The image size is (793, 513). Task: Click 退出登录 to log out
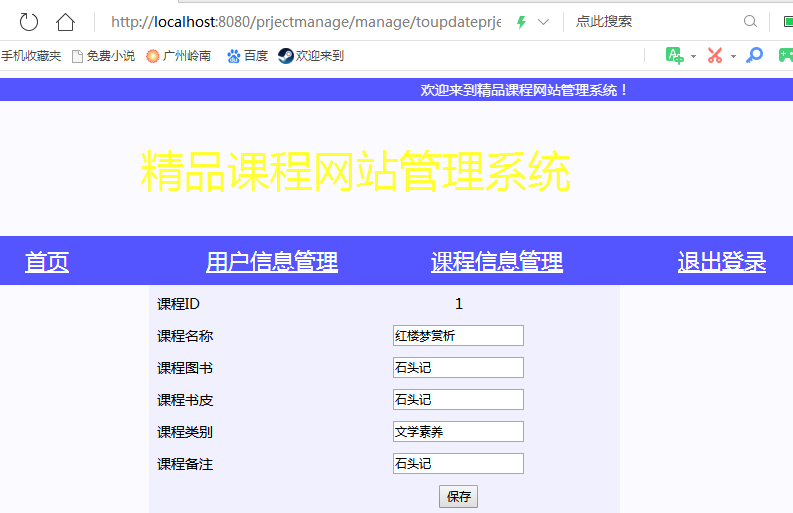click(x=722, y=262)
